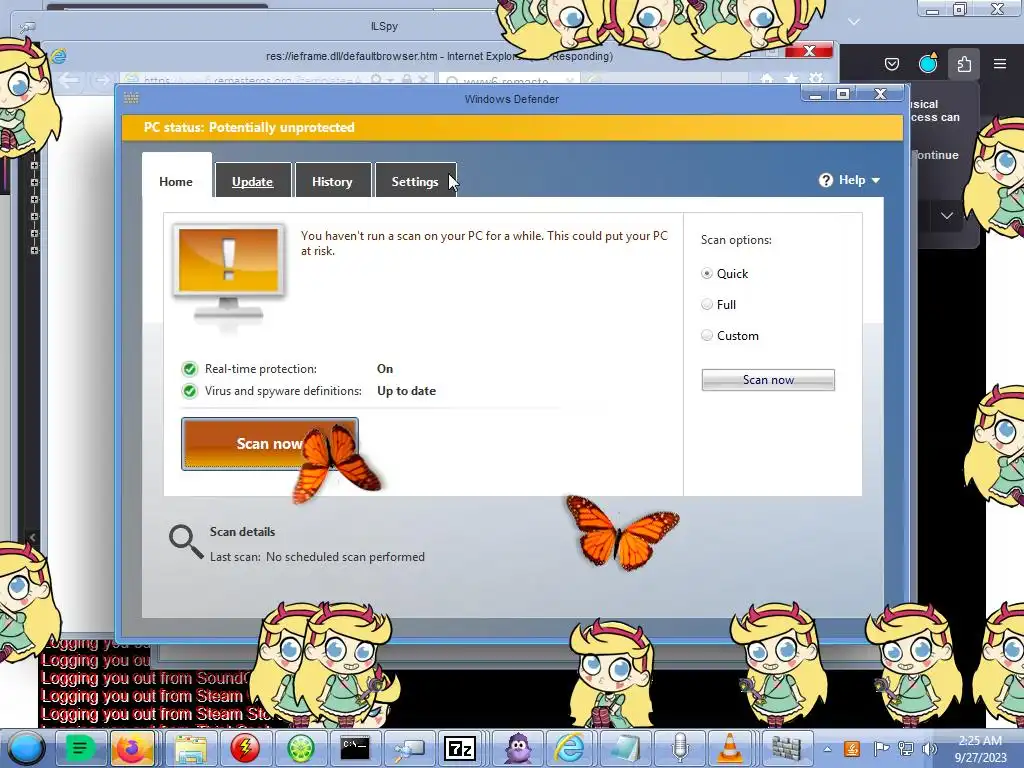This screenshot has width=1024, height=768.
Task: Click the Help question mark icon
Action: pyautogui.click(x=826, y=180)
